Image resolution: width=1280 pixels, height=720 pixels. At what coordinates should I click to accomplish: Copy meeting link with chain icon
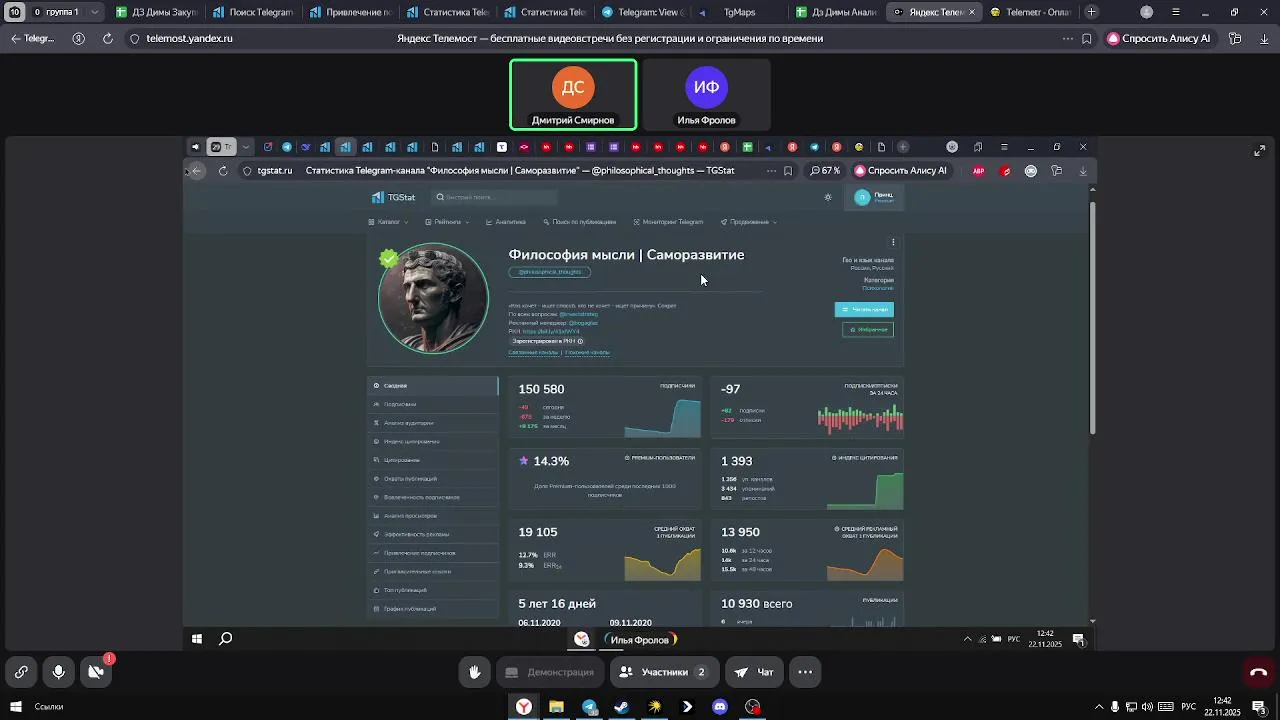[22, 672]
